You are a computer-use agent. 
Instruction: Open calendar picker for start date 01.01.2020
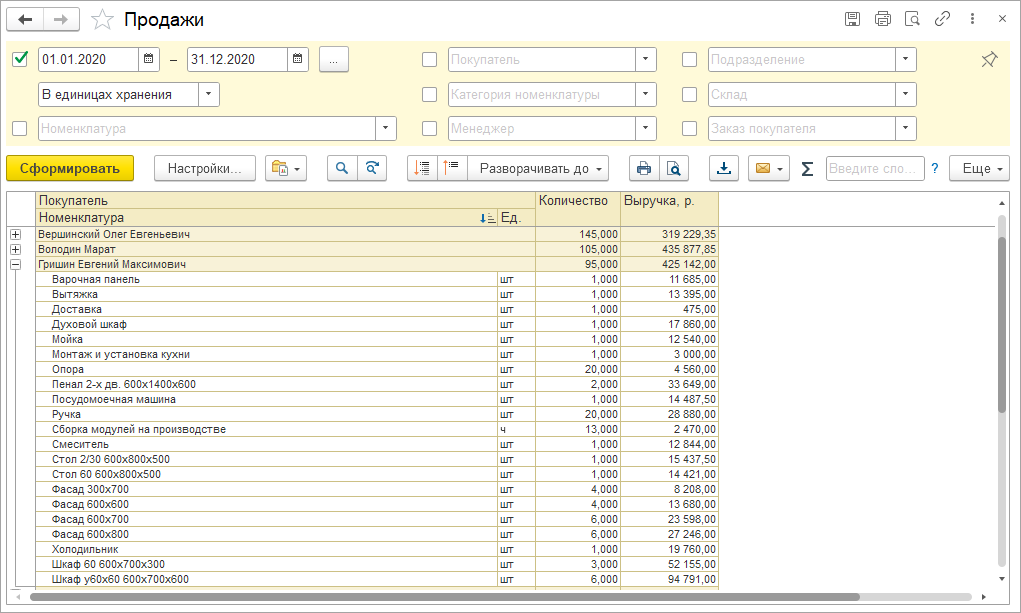(x=148, y=59)
